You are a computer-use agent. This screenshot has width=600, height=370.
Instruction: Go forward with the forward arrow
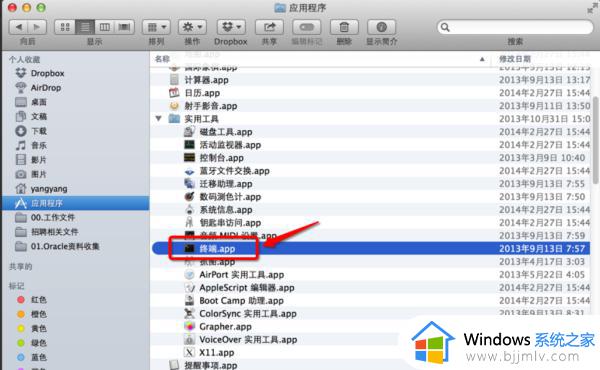click(x=37, y=27)
